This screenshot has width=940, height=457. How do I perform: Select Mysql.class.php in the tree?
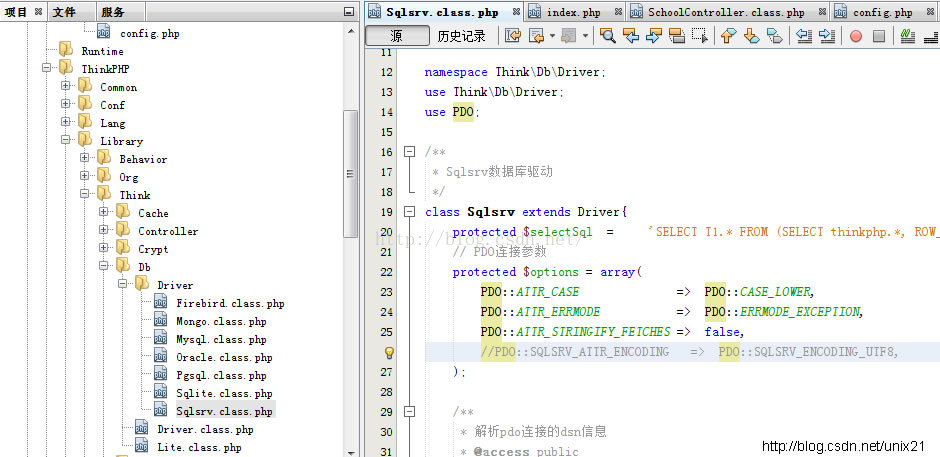tap(221, 339)
